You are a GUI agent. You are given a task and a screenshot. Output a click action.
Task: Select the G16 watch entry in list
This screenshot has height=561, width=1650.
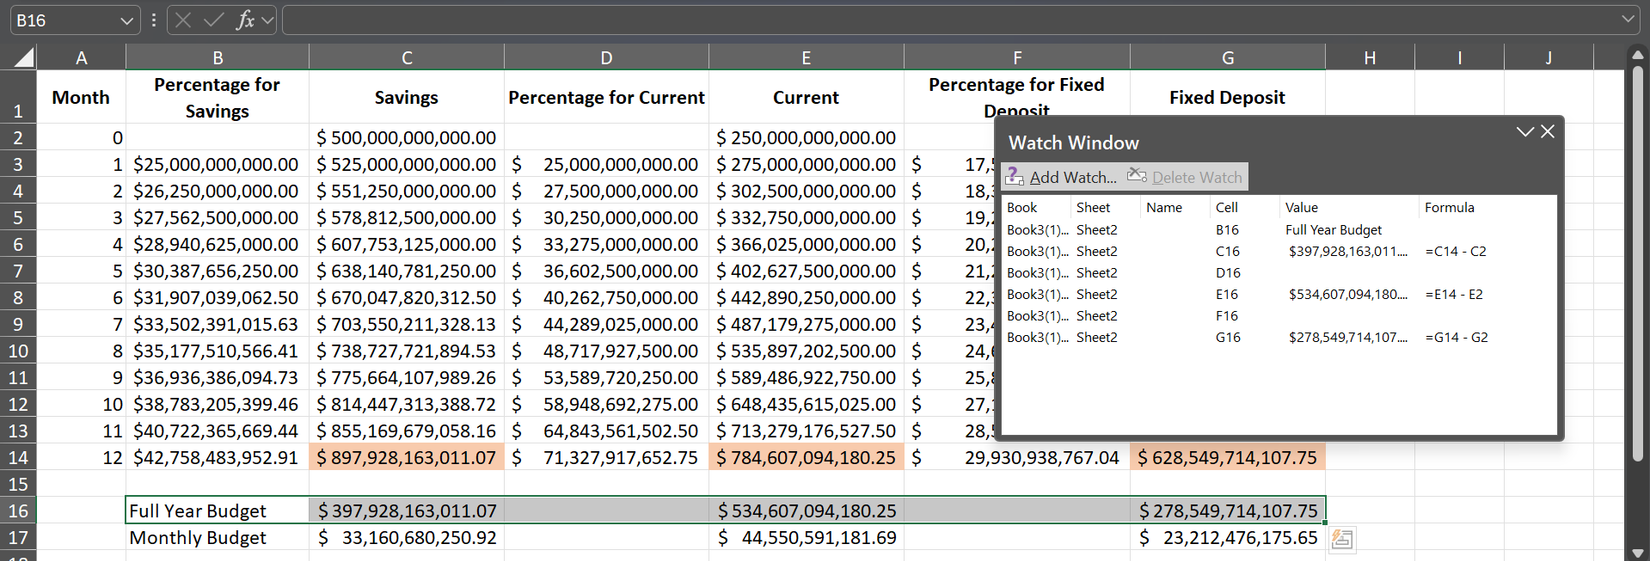[1227, 337]
